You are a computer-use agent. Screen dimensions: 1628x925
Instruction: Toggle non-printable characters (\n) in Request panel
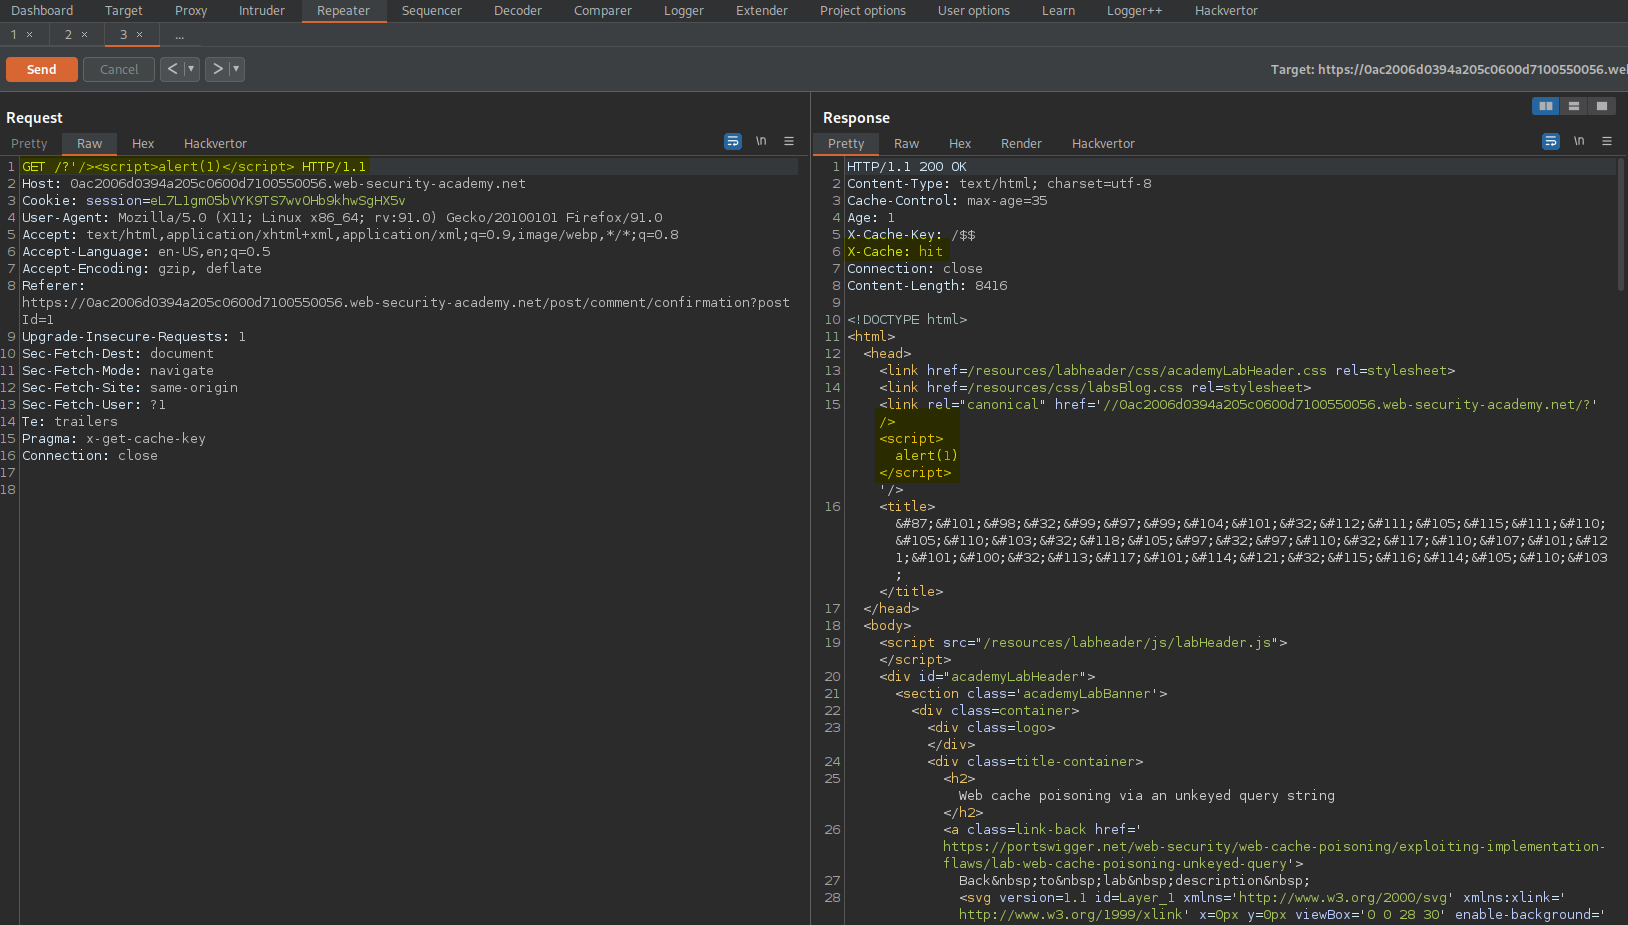pyautogui.click(x=761, y=142)
